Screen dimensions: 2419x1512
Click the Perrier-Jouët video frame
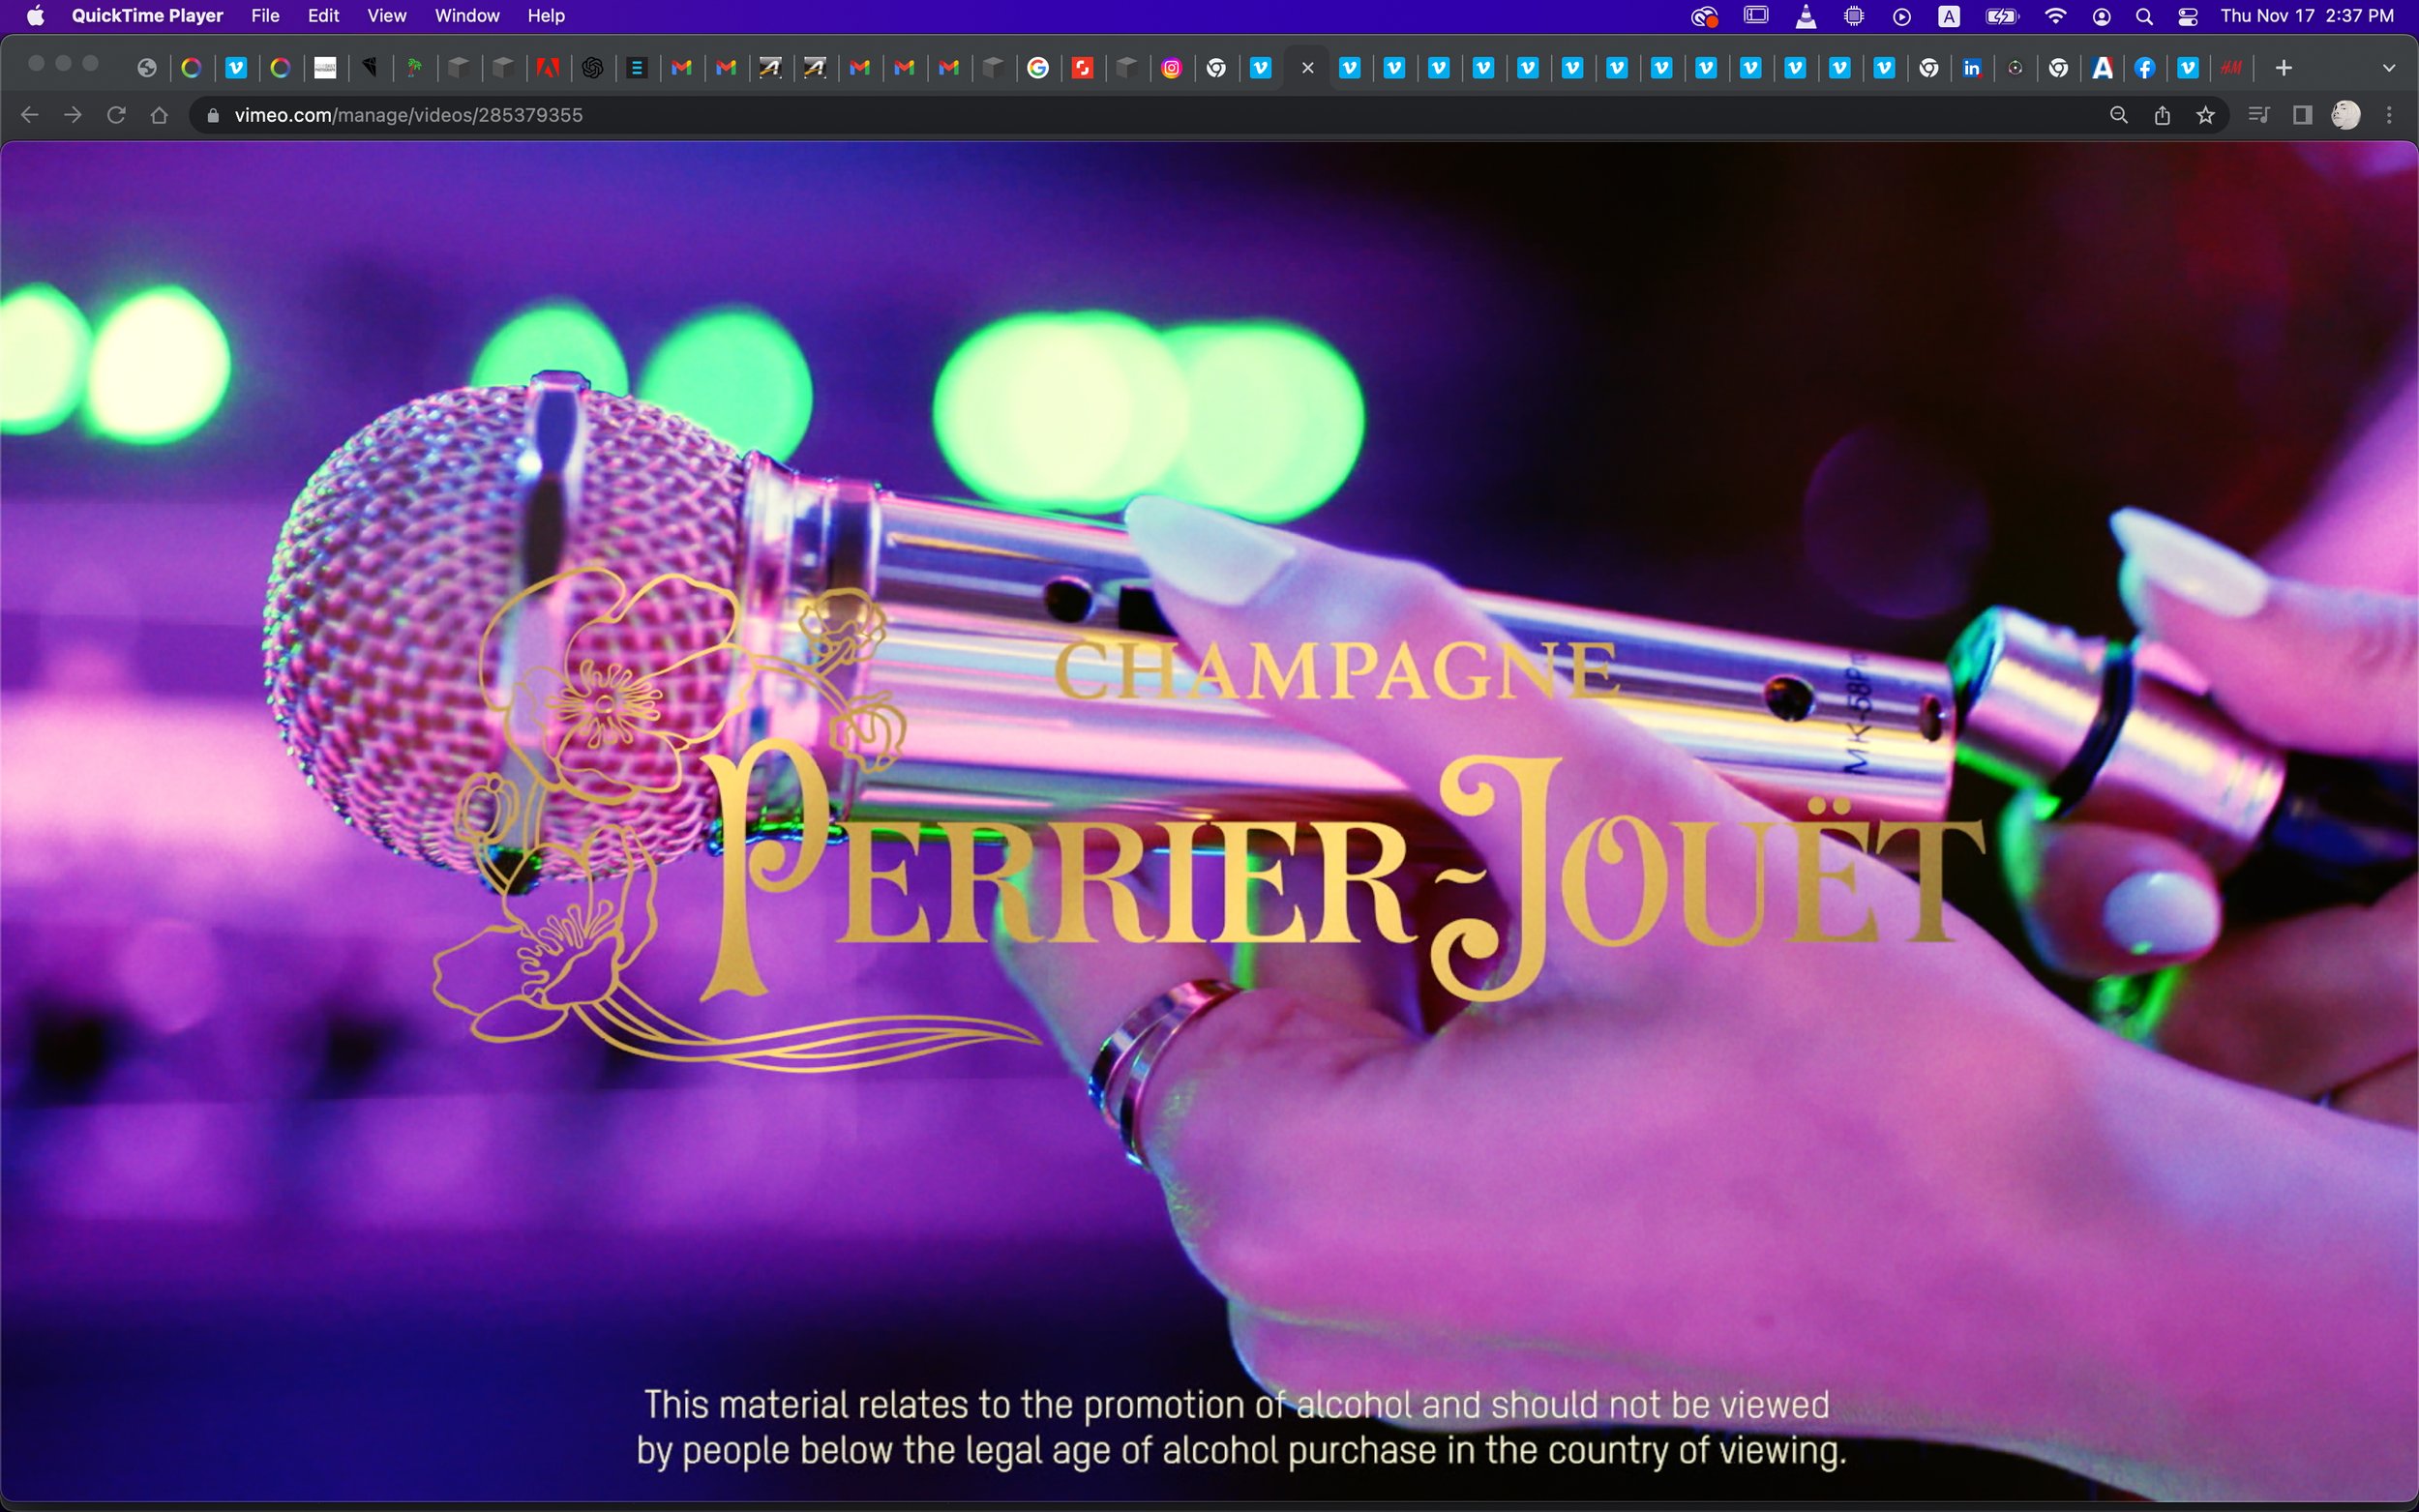[1209, 820]
